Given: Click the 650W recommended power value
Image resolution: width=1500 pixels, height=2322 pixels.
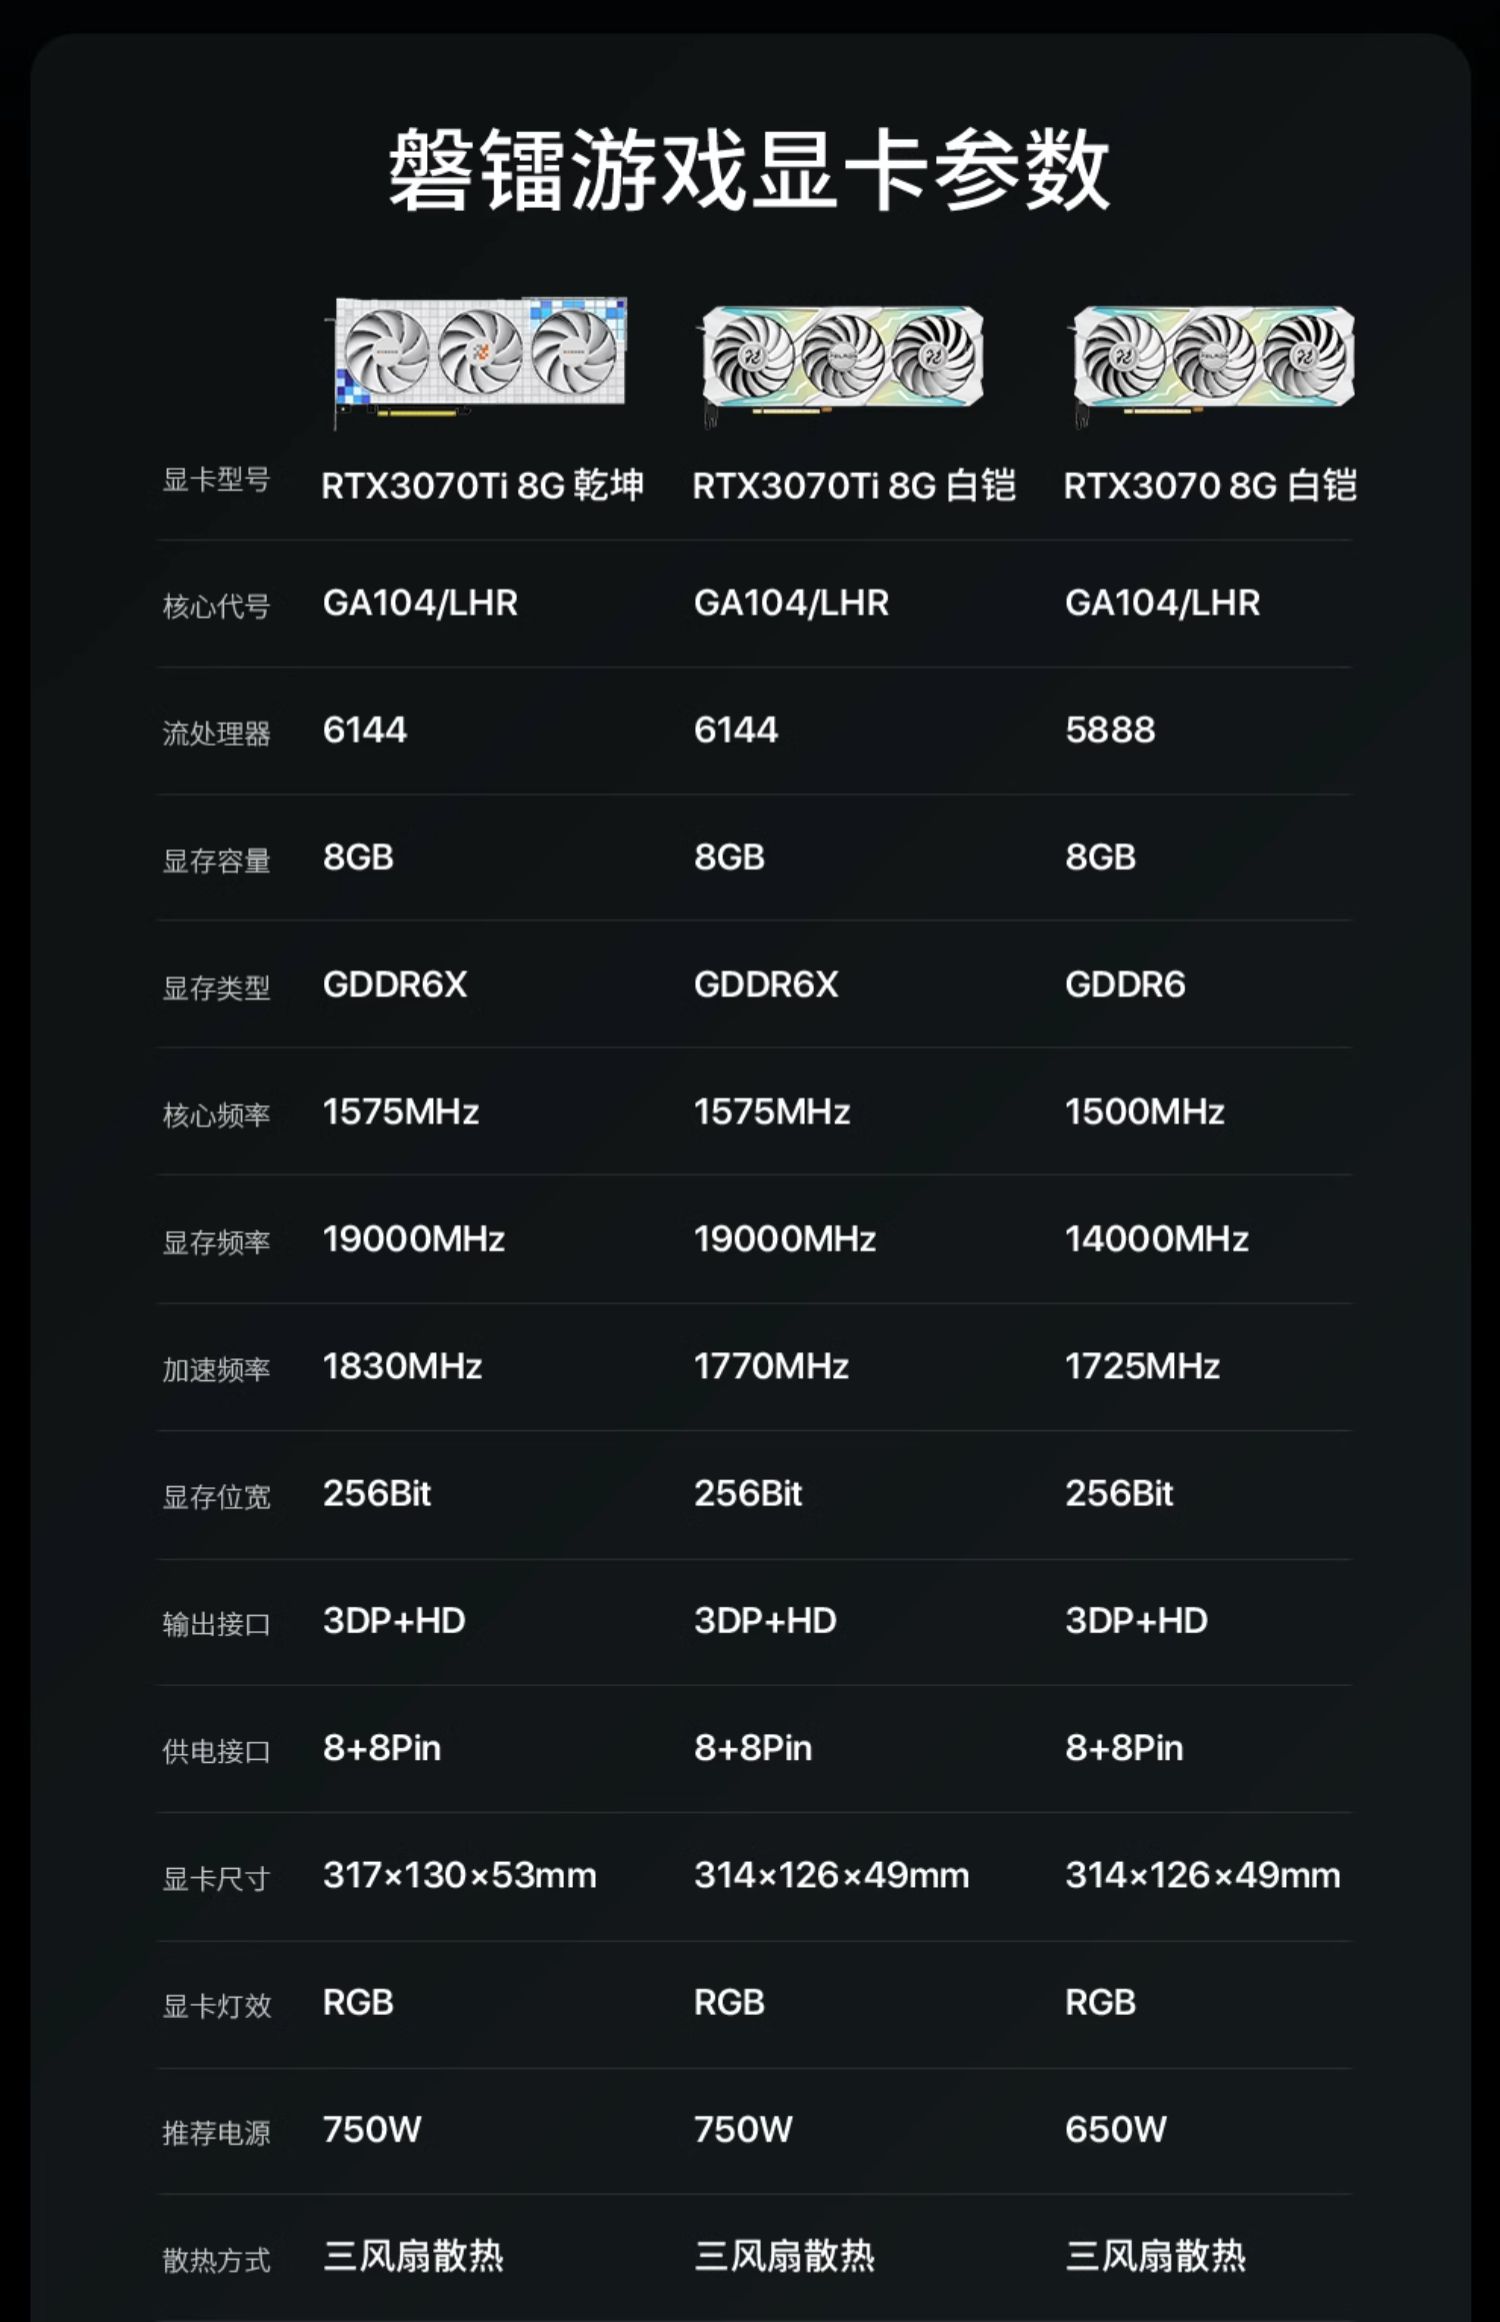Looking at the screenshot, I should pyautogui.click(x=1116, y=2130).
